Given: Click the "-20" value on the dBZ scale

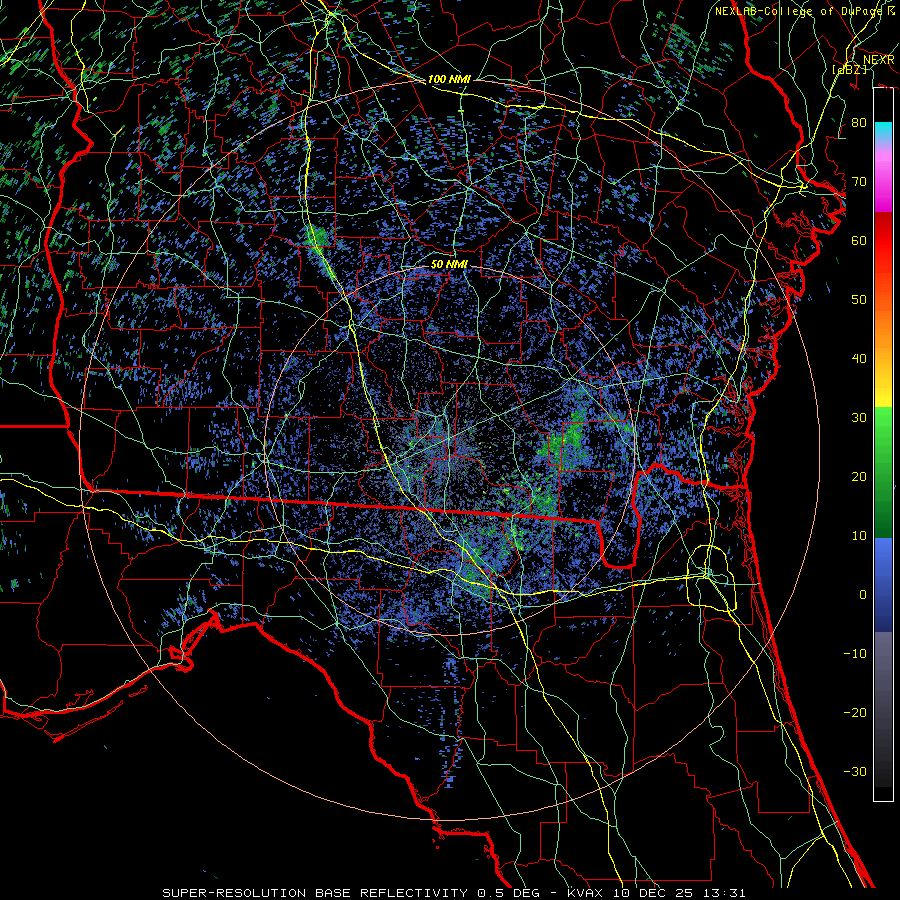Looking at the screenshot, I should [x=855, y=712].
